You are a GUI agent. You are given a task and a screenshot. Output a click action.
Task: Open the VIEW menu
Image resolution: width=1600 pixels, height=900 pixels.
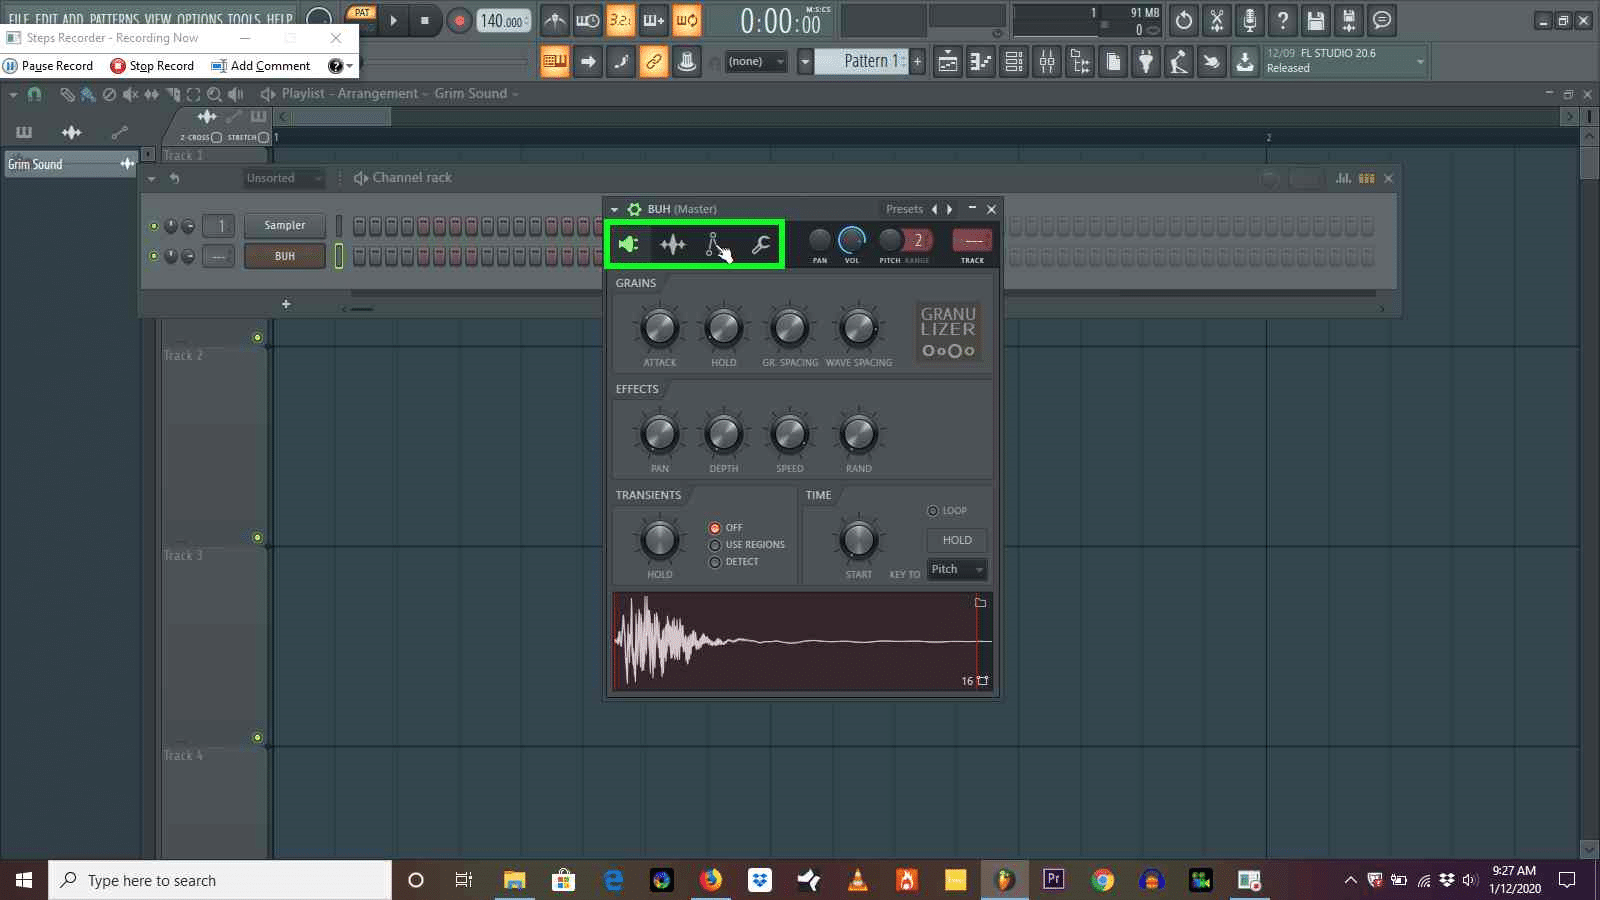(x=158, y=20)
